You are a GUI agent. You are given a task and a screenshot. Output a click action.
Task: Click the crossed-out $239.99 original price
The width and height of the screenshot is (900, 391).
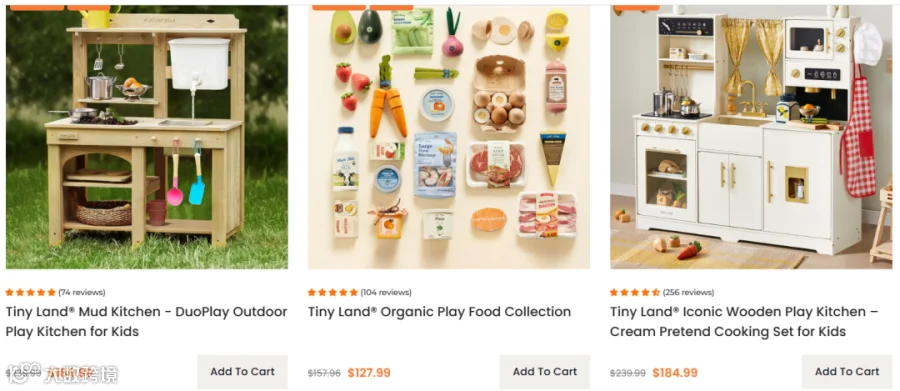point(627,373)
